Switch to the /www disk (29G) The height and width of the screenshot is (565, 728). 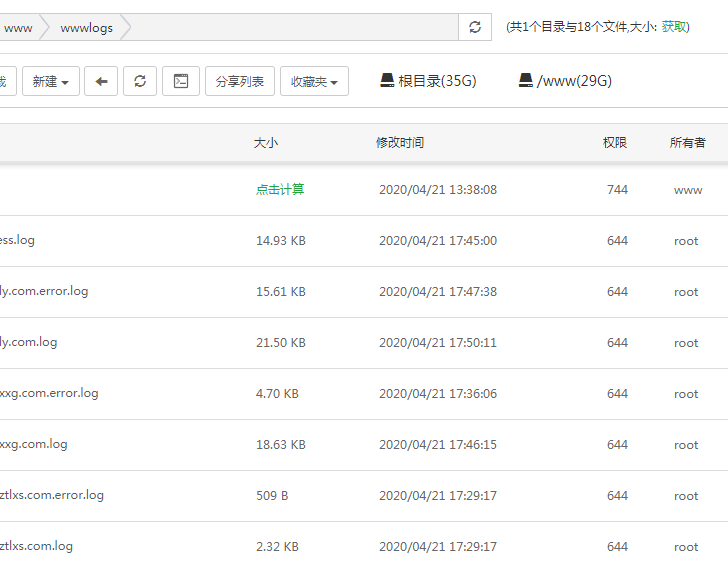click(565, 81)
